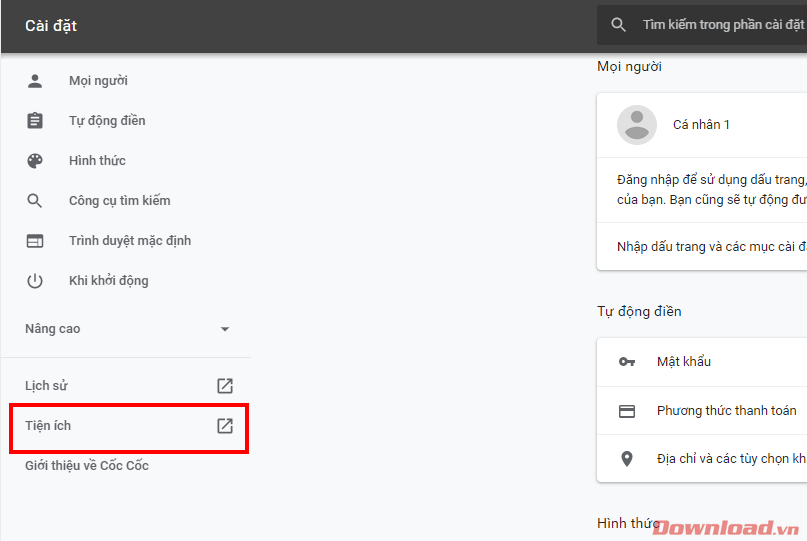This screenshot has height=541, width=807.
Task: Click the external link icon next to Tiện ích
Action: pos(225,426)
